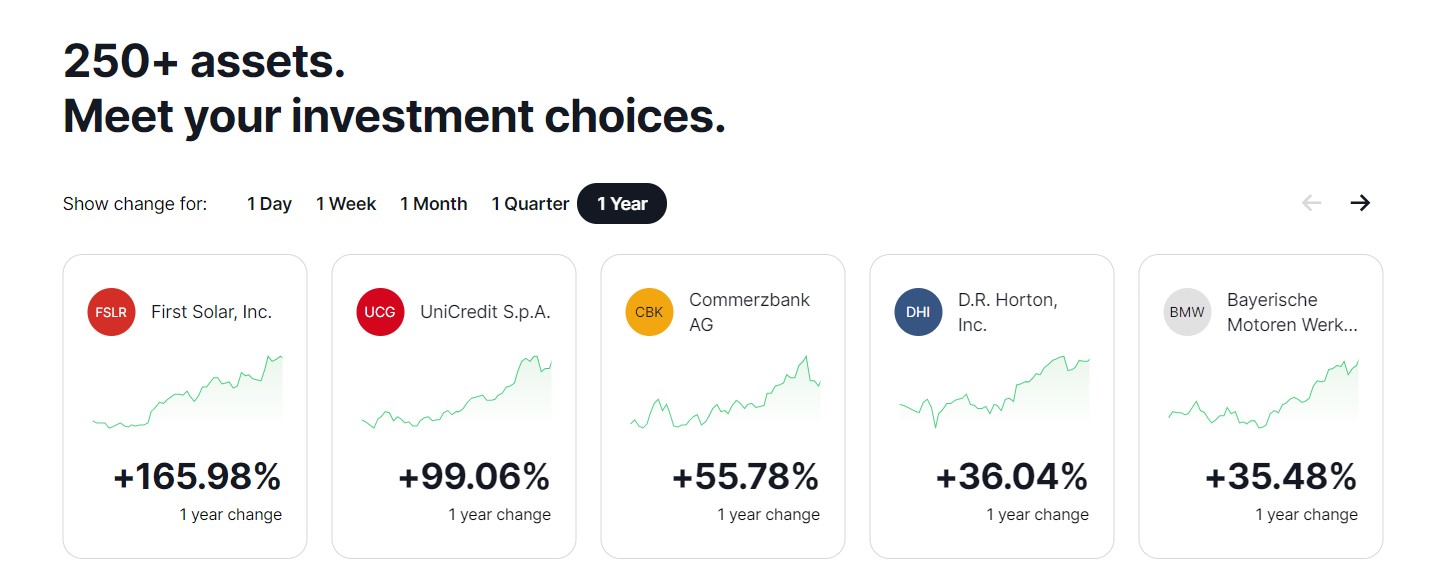Choose the 1 Quarter period
This screenshot has width=1432, height=585.
pyautogui.click(x=530, y=204)
